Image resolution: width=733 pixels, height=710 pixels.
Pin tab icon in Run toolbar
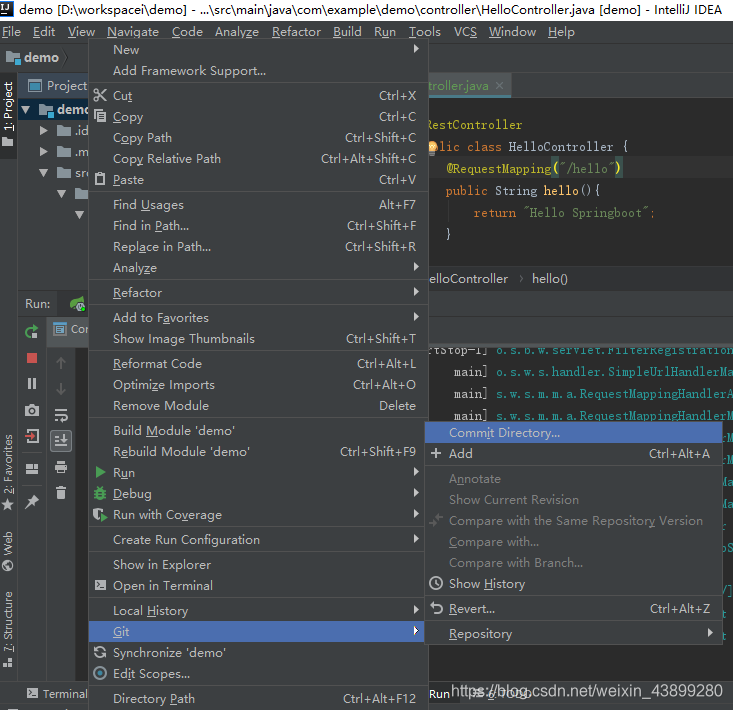32,502
